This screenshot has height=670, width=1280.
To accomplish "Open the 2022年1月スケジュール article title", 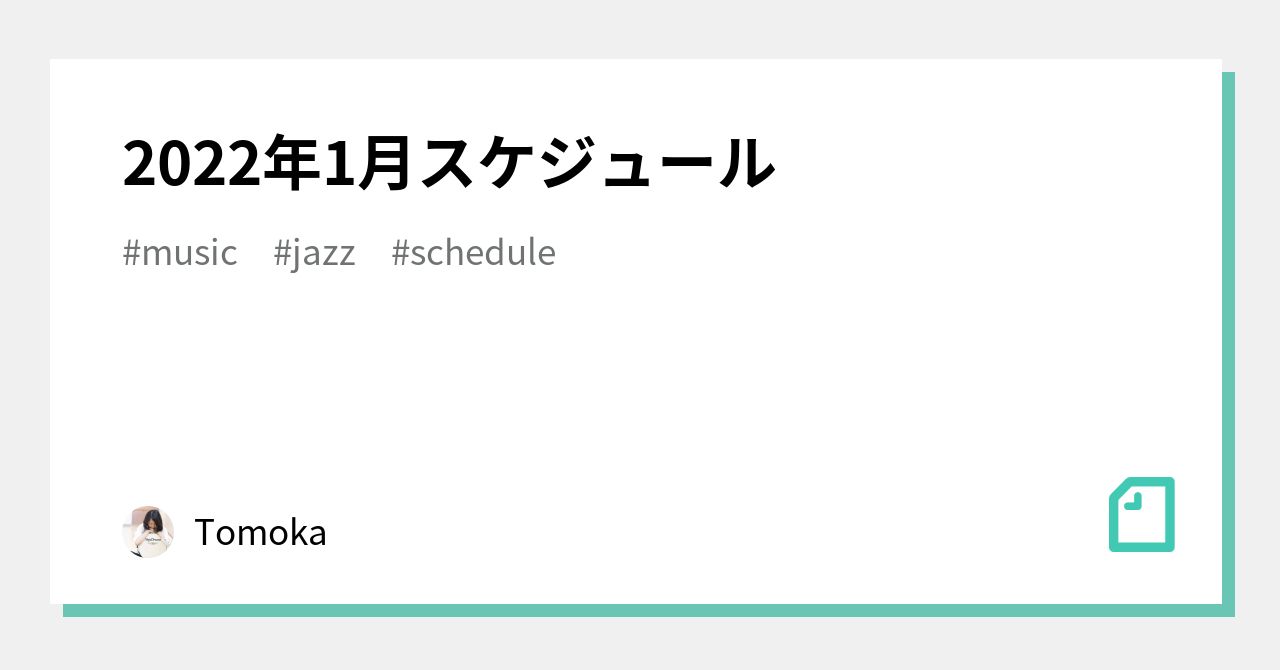I will click(x=448, y=163).
